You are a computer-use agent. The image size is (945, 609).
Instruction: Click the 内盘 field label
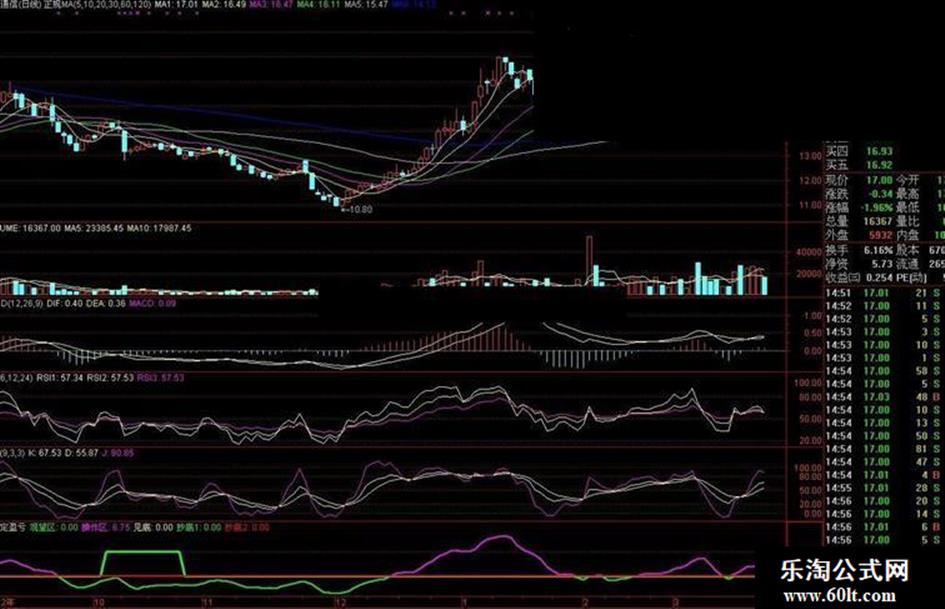point(908,235)
